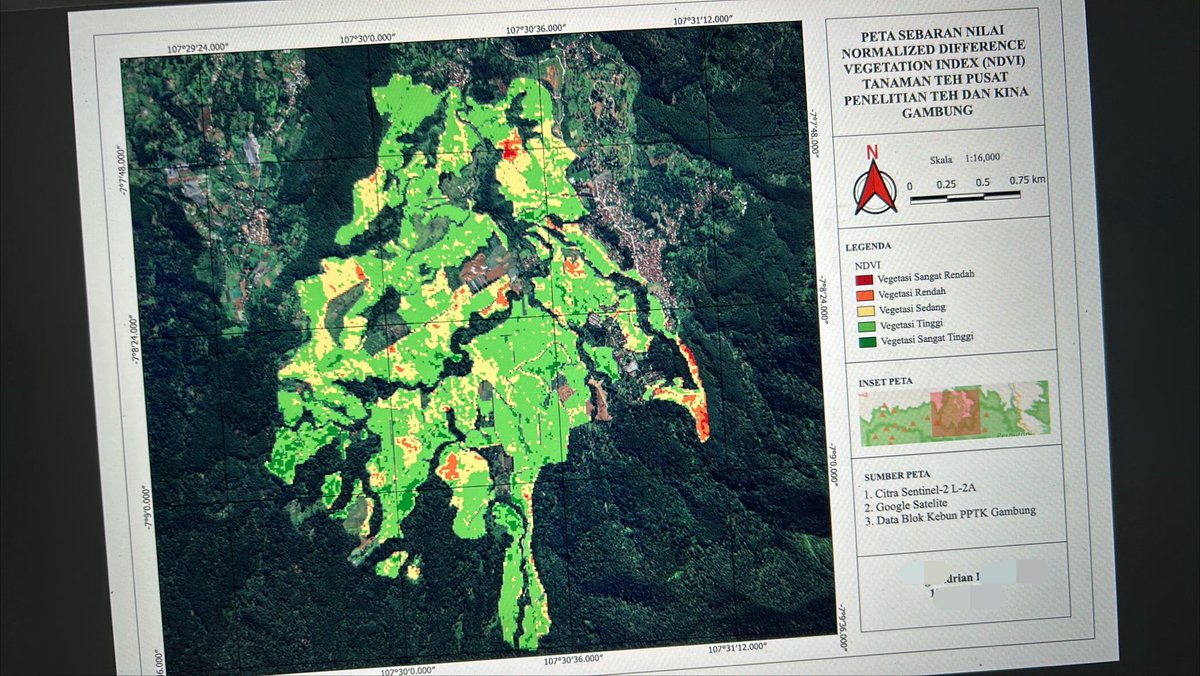Open the inset locator map thumbnail
The width and height of the screenshot is (1200, 676).
click(955, 412)
